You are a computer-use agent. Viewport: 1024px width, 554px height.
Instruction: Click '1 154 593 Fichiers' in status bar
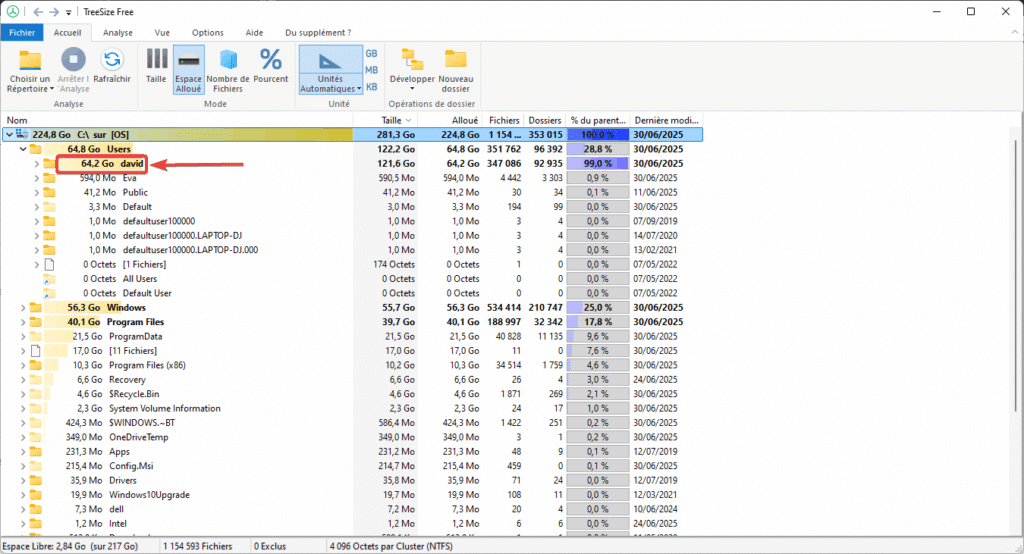pyautogui.click(x=198, y=546)
